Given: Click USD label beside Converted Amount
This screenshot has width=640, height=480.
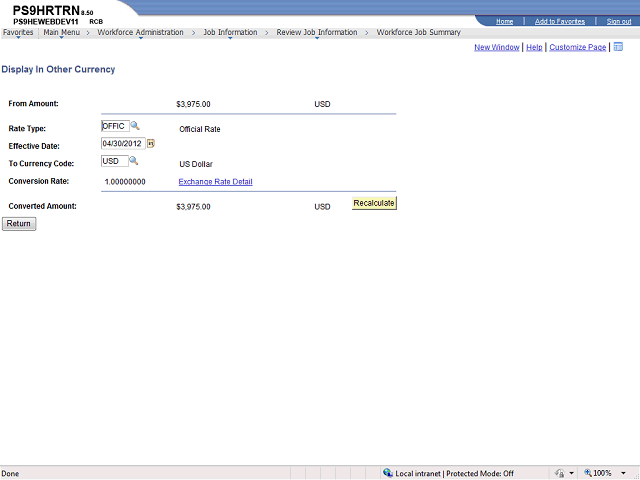Looking at the screenshot, I should (x=322, y=207).
